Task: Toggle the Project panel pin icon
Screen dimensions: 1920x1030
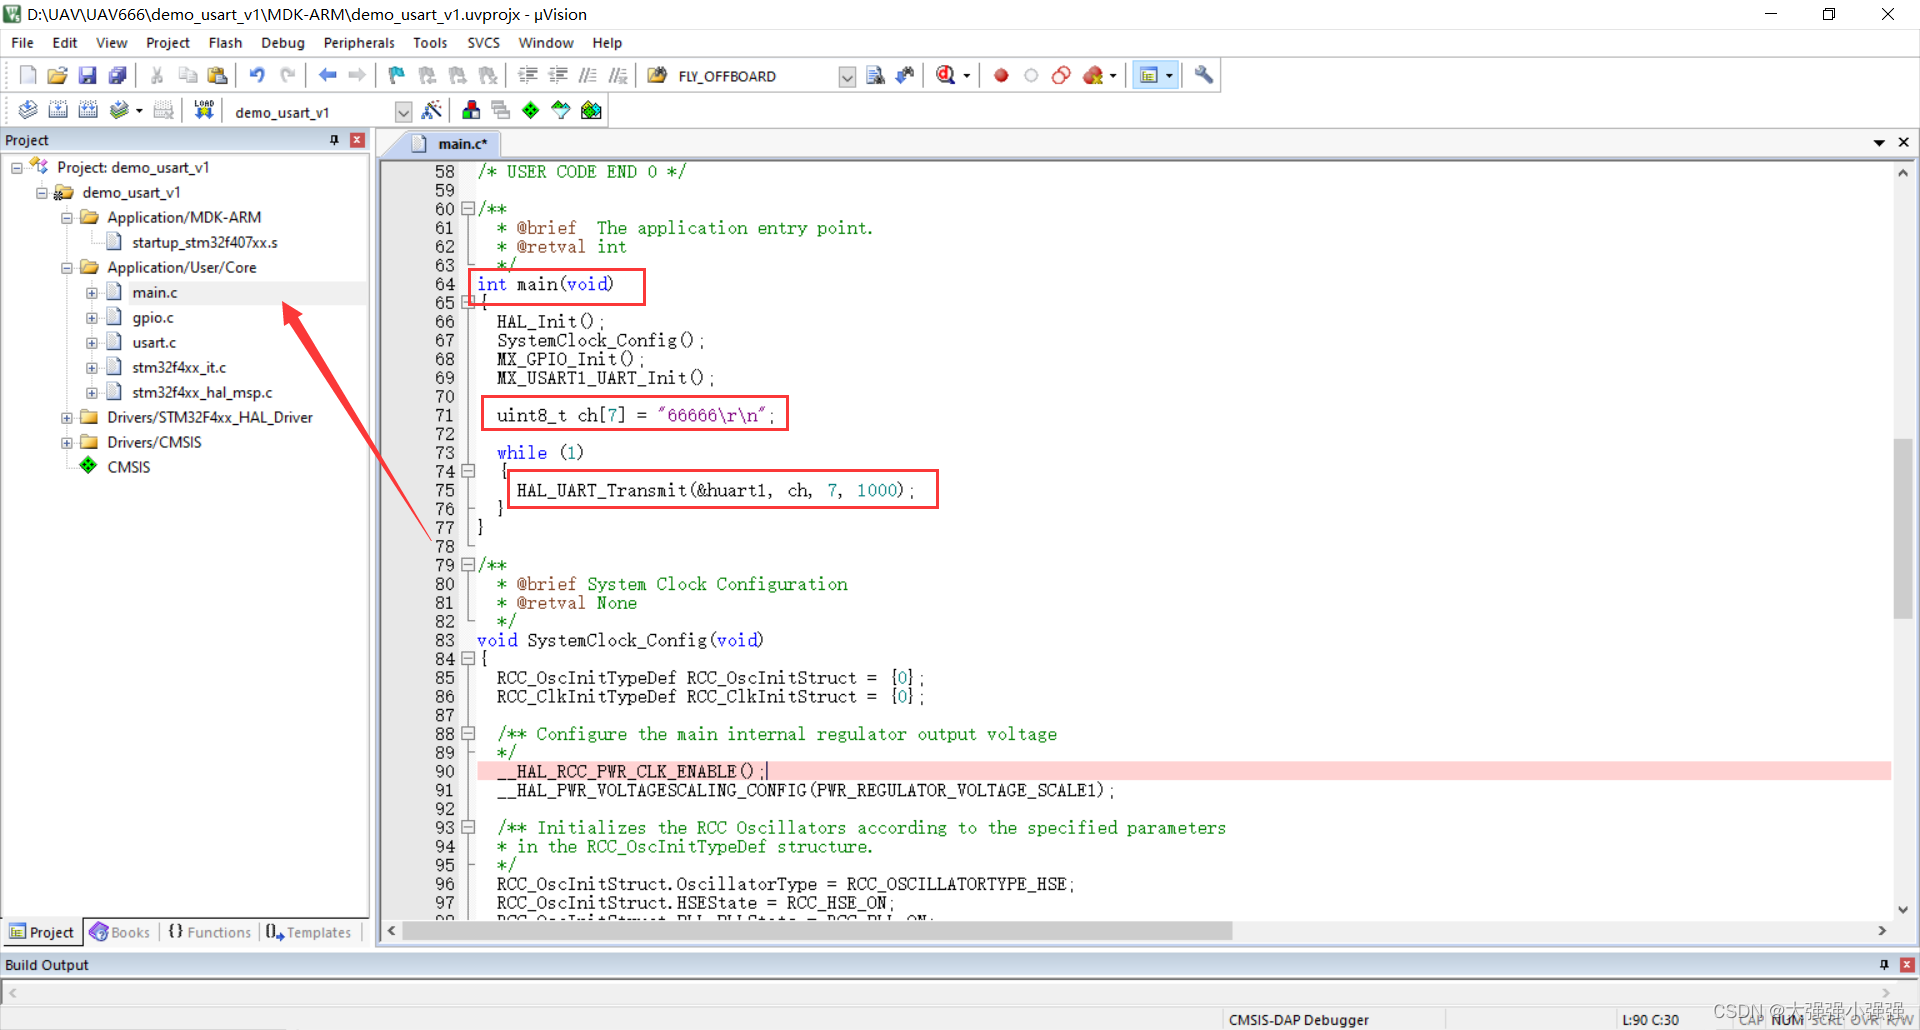Action: click(x=335, y=140)
